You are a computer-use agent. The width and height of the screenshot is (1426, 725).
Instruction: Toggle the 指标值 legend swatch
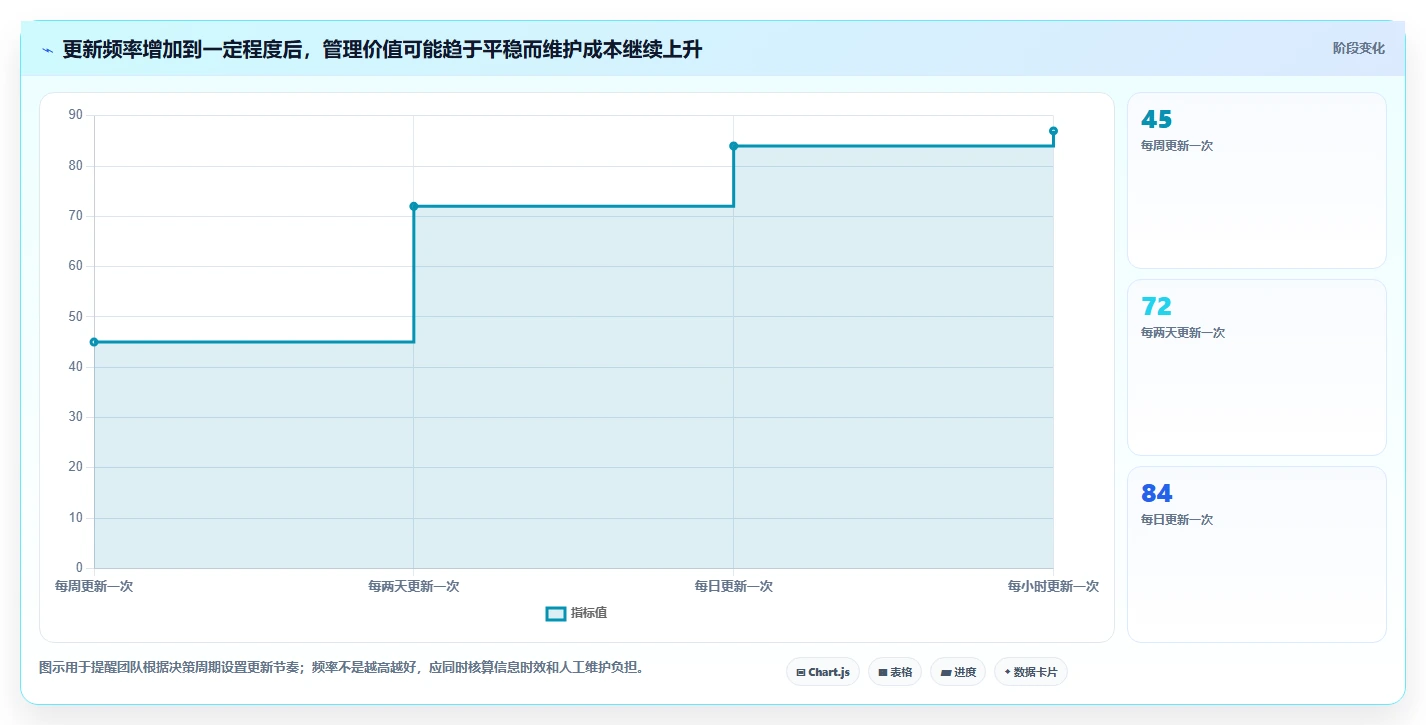pos(555,613)
